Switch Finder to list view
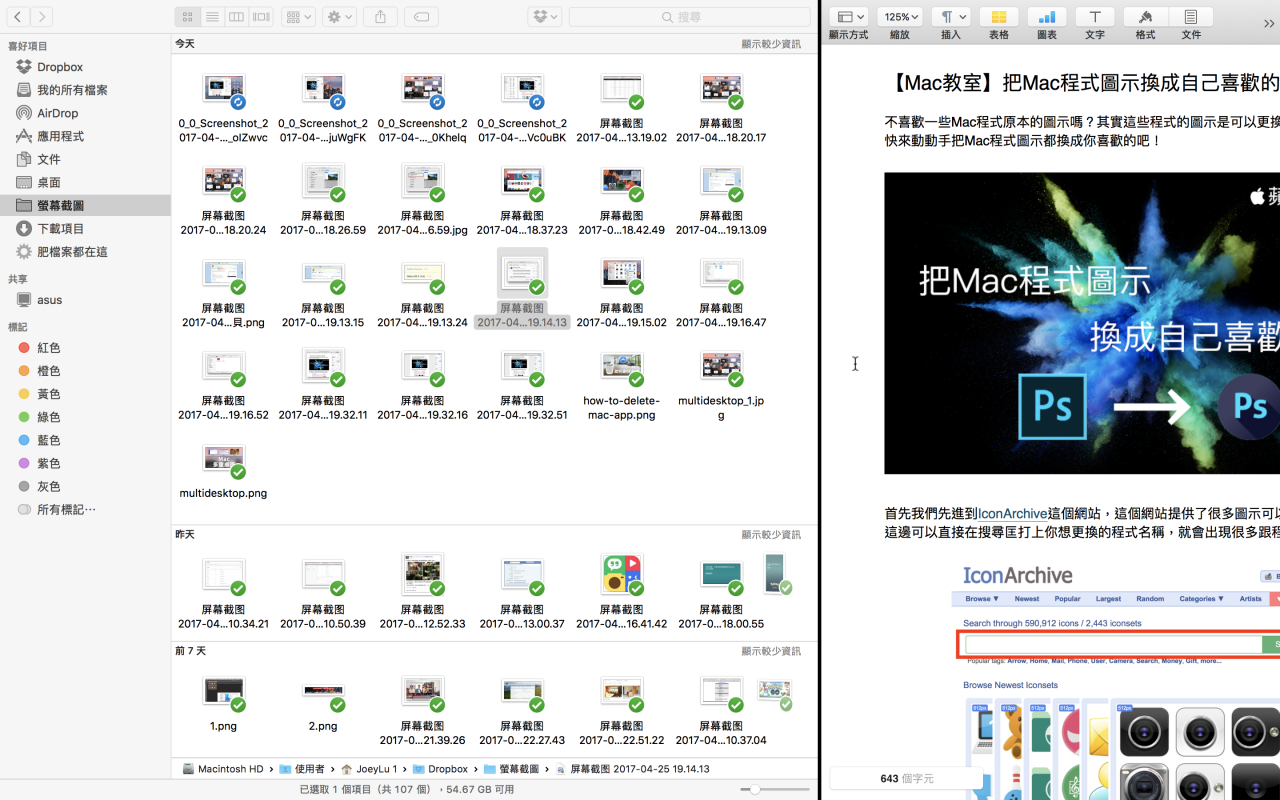 pyautogui.click(x=212, y=17)
